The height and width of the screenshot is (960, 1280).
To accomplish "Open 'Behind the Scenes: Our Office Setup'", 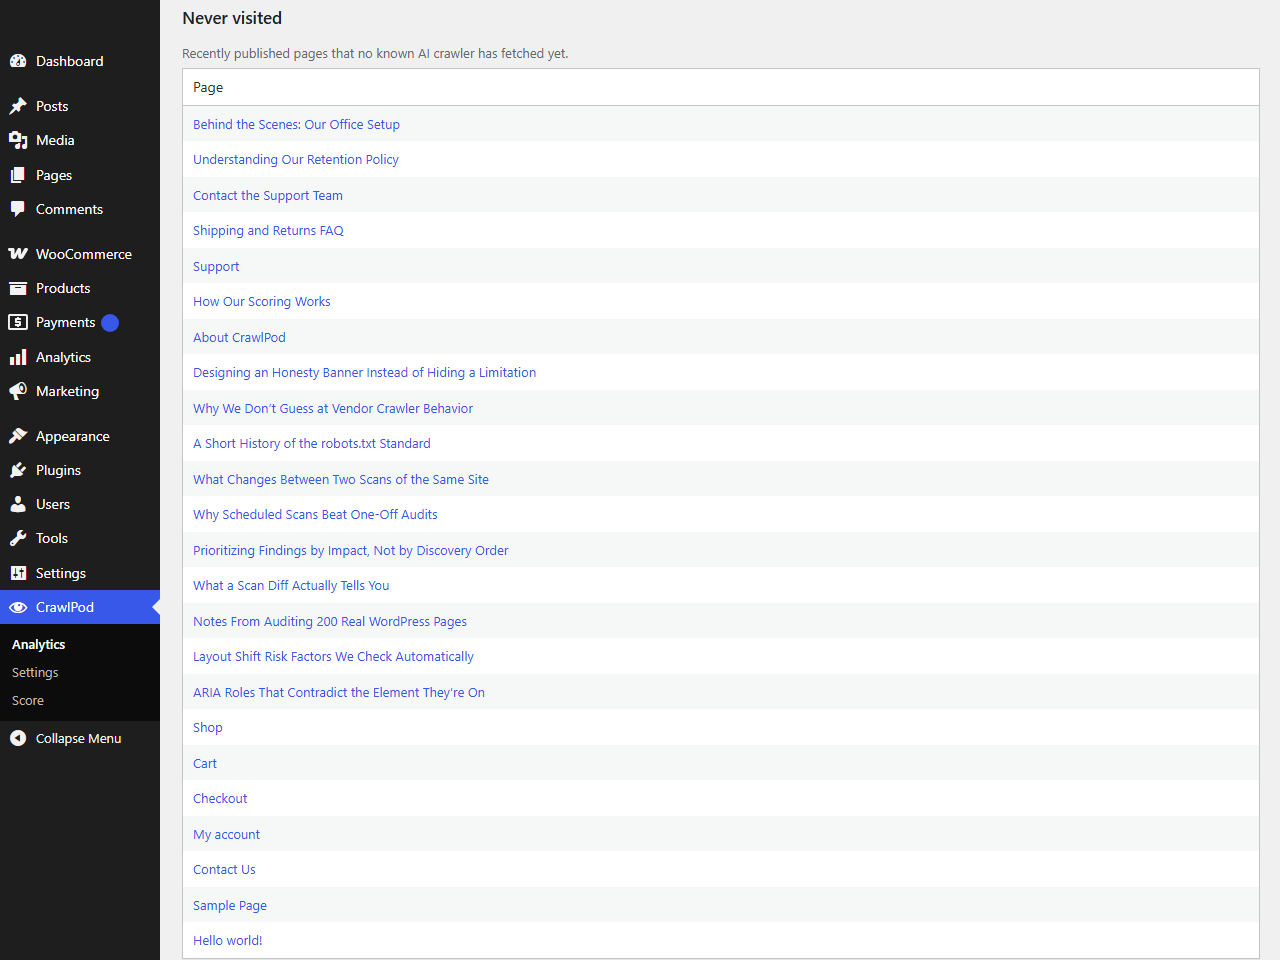I will (296, 124).
